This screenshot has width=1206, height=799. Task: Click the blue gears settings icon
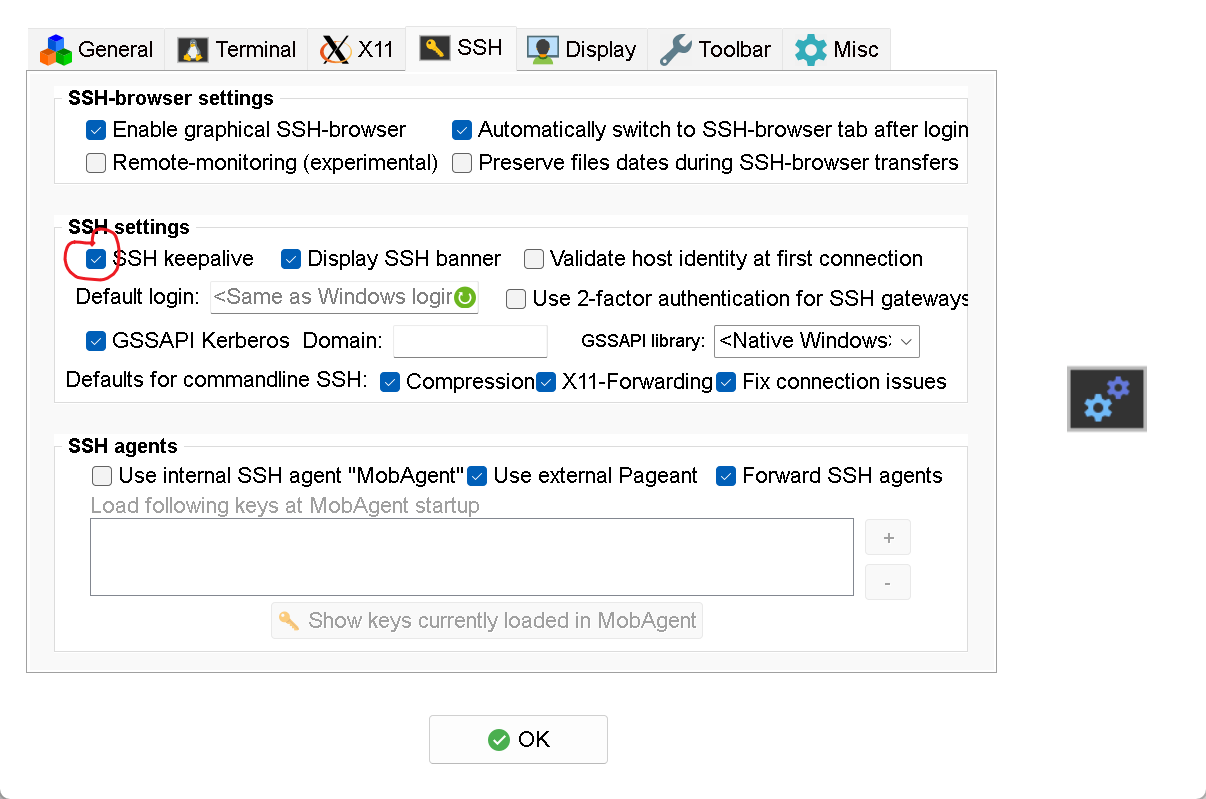(1107, 398)
